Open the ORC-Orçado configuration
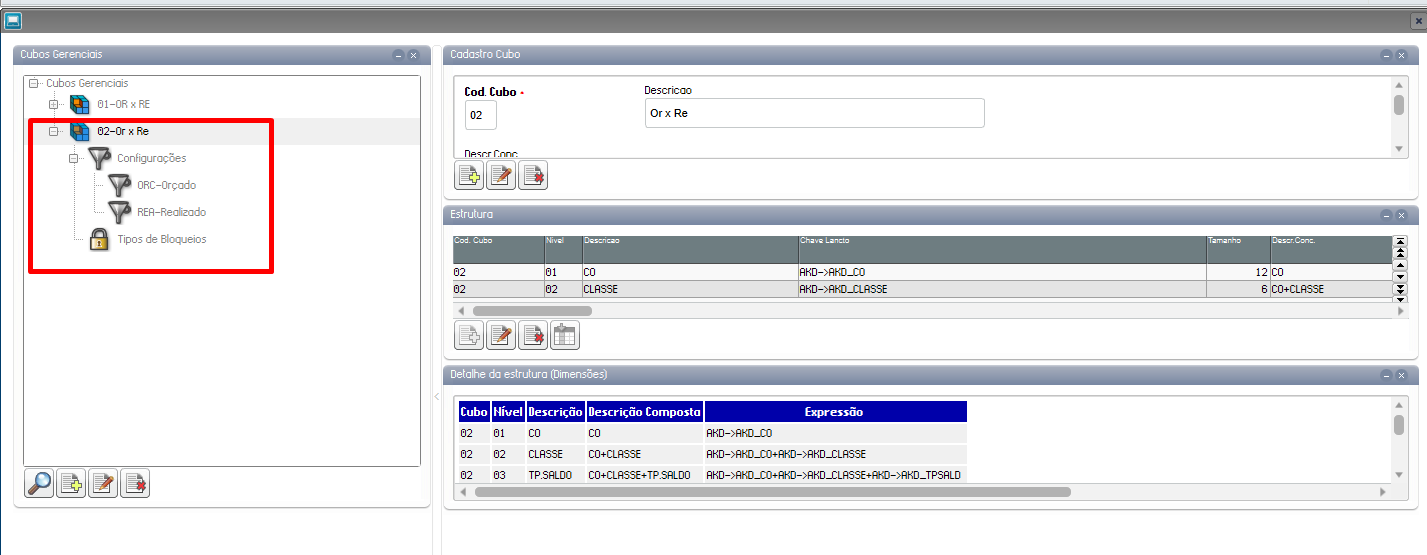Viewport: 1427px width, 555px height. coord(166,185)
